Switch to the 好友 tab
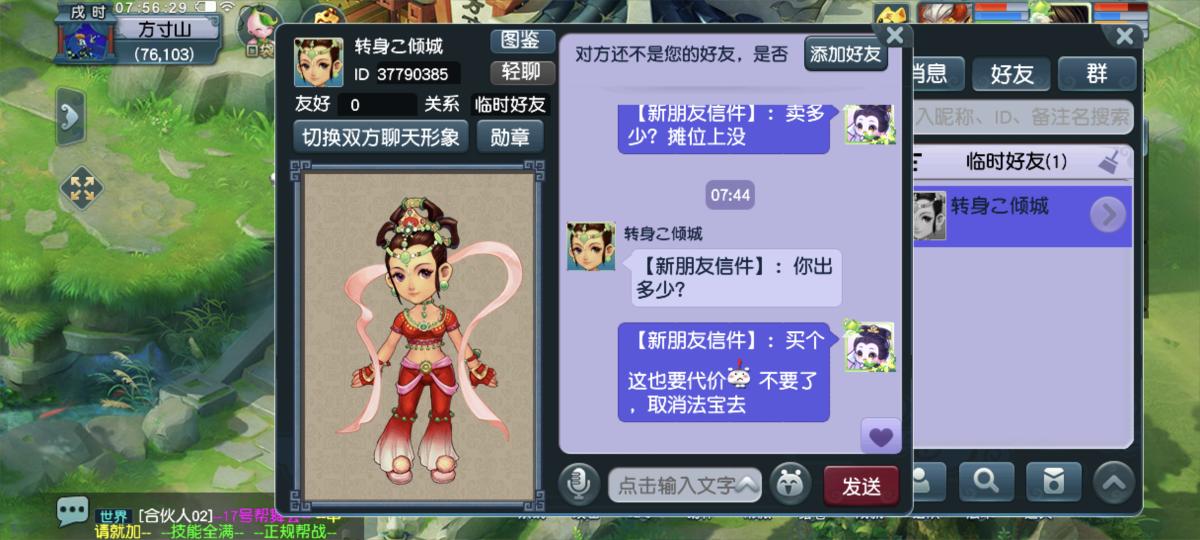This screenshot has height=540, width=1200. click(1011, 72)
